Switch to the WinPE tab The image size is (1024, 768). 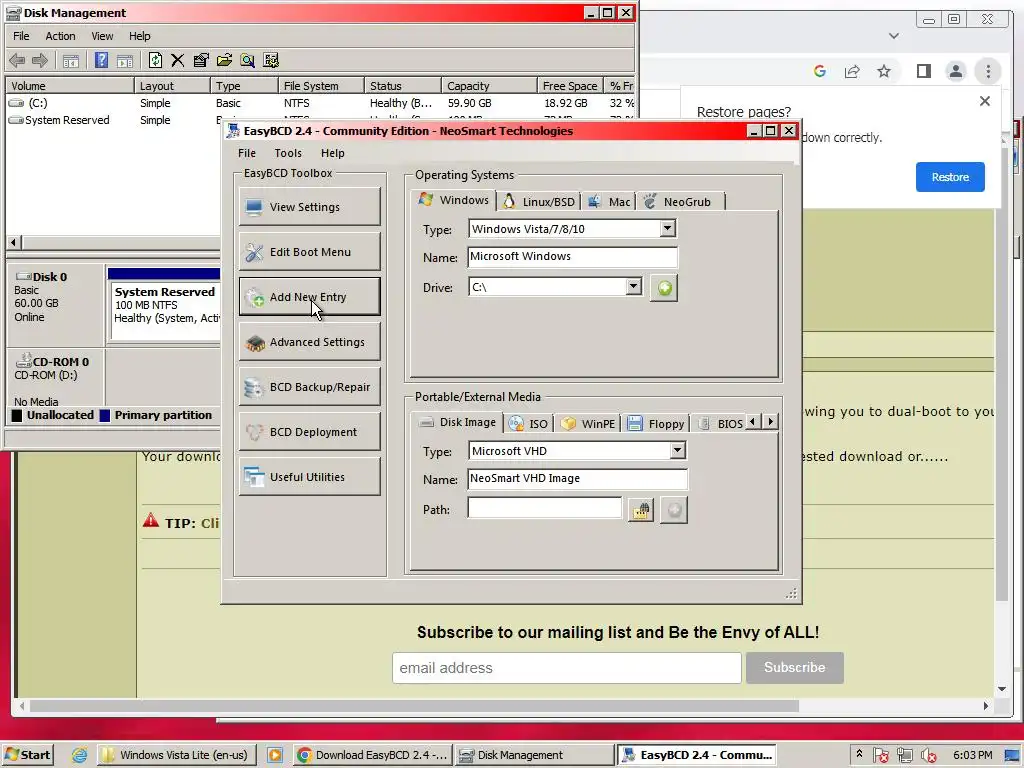click(x=588, y=424)
